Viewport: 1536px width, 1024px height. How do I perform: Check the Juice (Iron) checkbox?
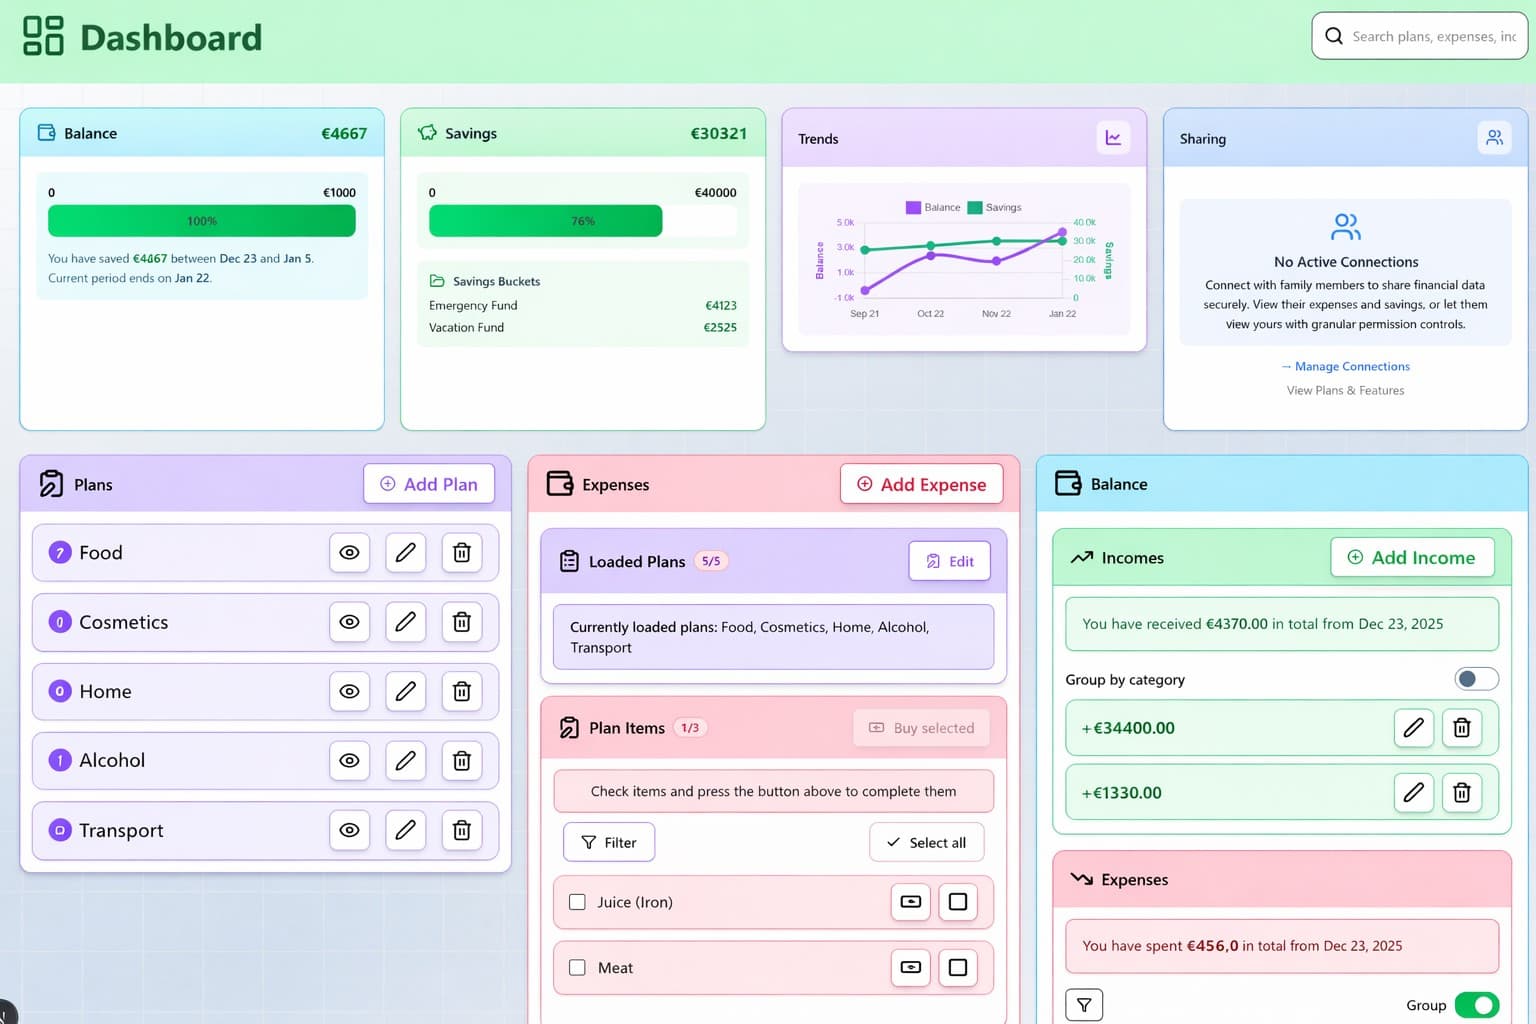[577, 902]
